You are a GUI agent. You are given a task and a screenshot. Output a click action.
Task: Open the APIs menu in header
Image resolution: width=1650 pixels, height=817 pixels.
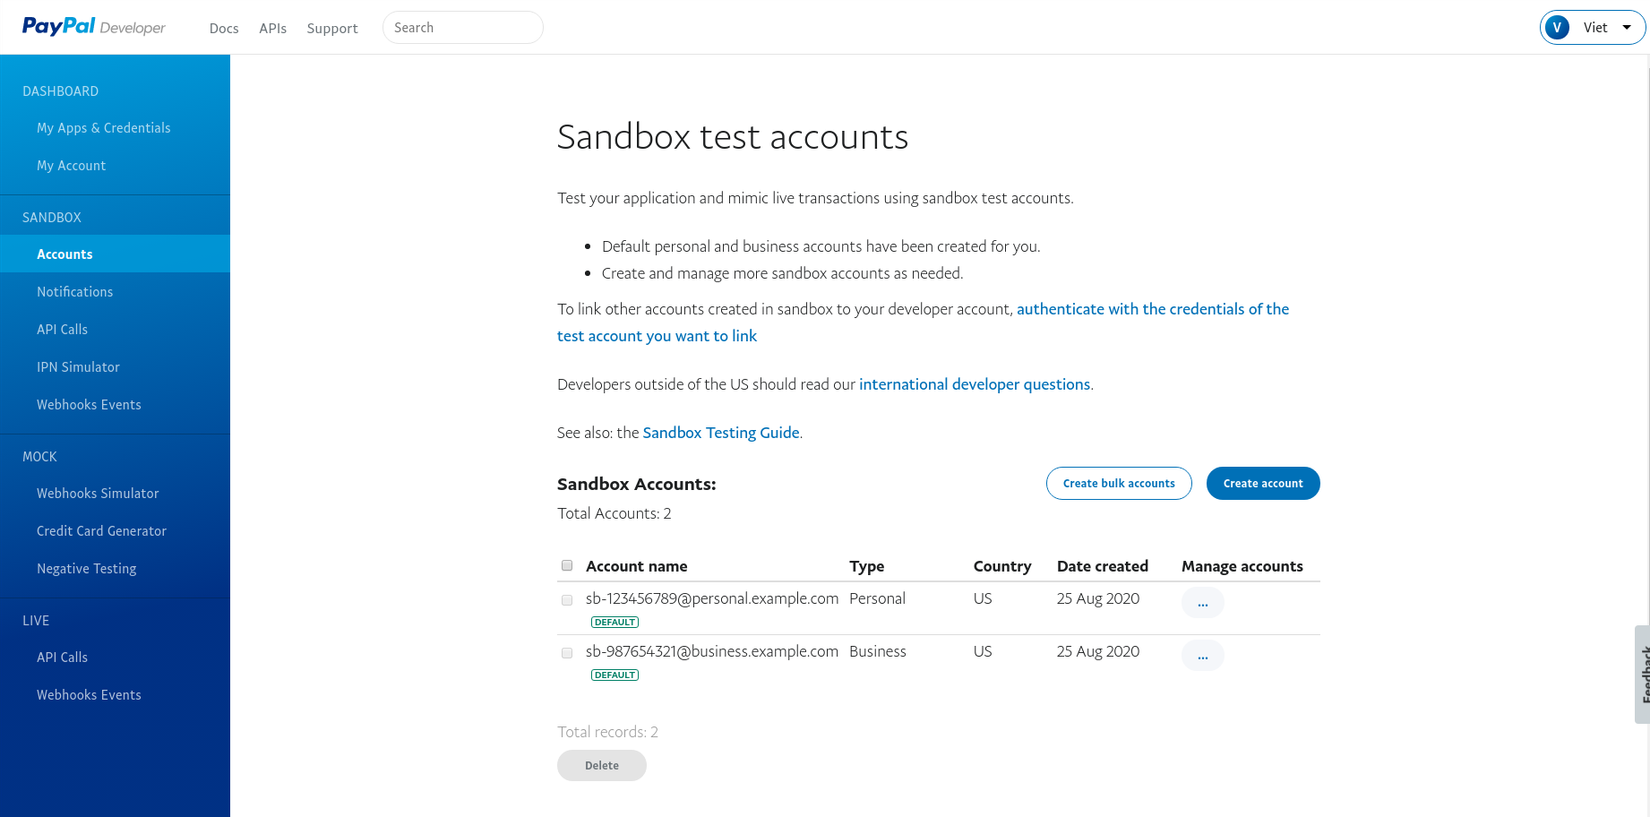273,28
